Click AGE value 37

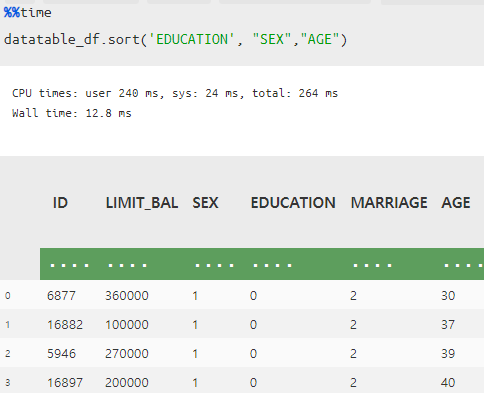(448, 325)
